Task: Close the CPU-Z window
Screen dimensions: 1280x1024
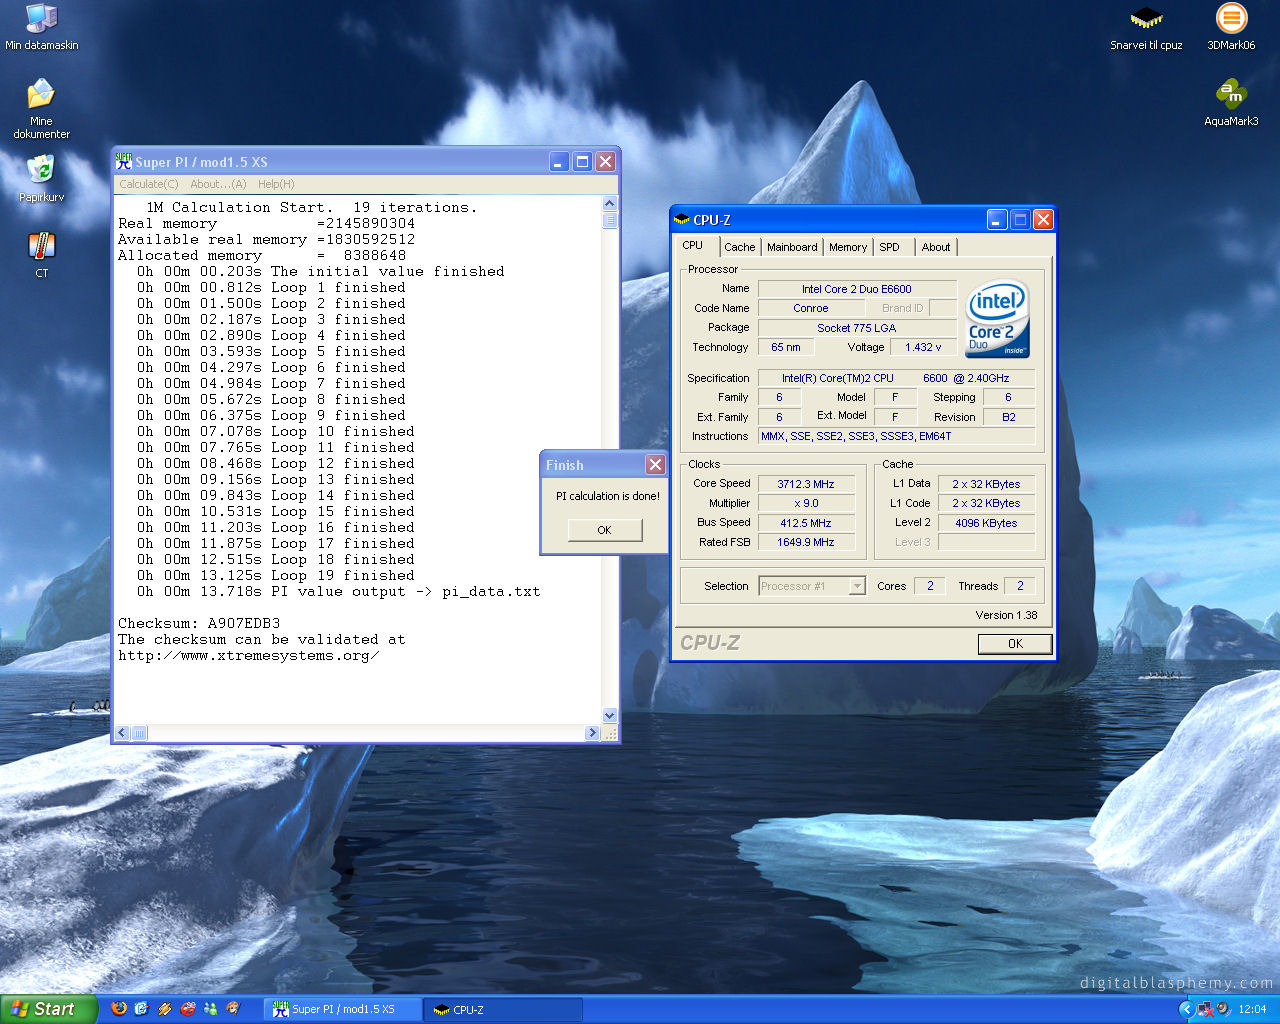Action: [x=1043, y=219]
